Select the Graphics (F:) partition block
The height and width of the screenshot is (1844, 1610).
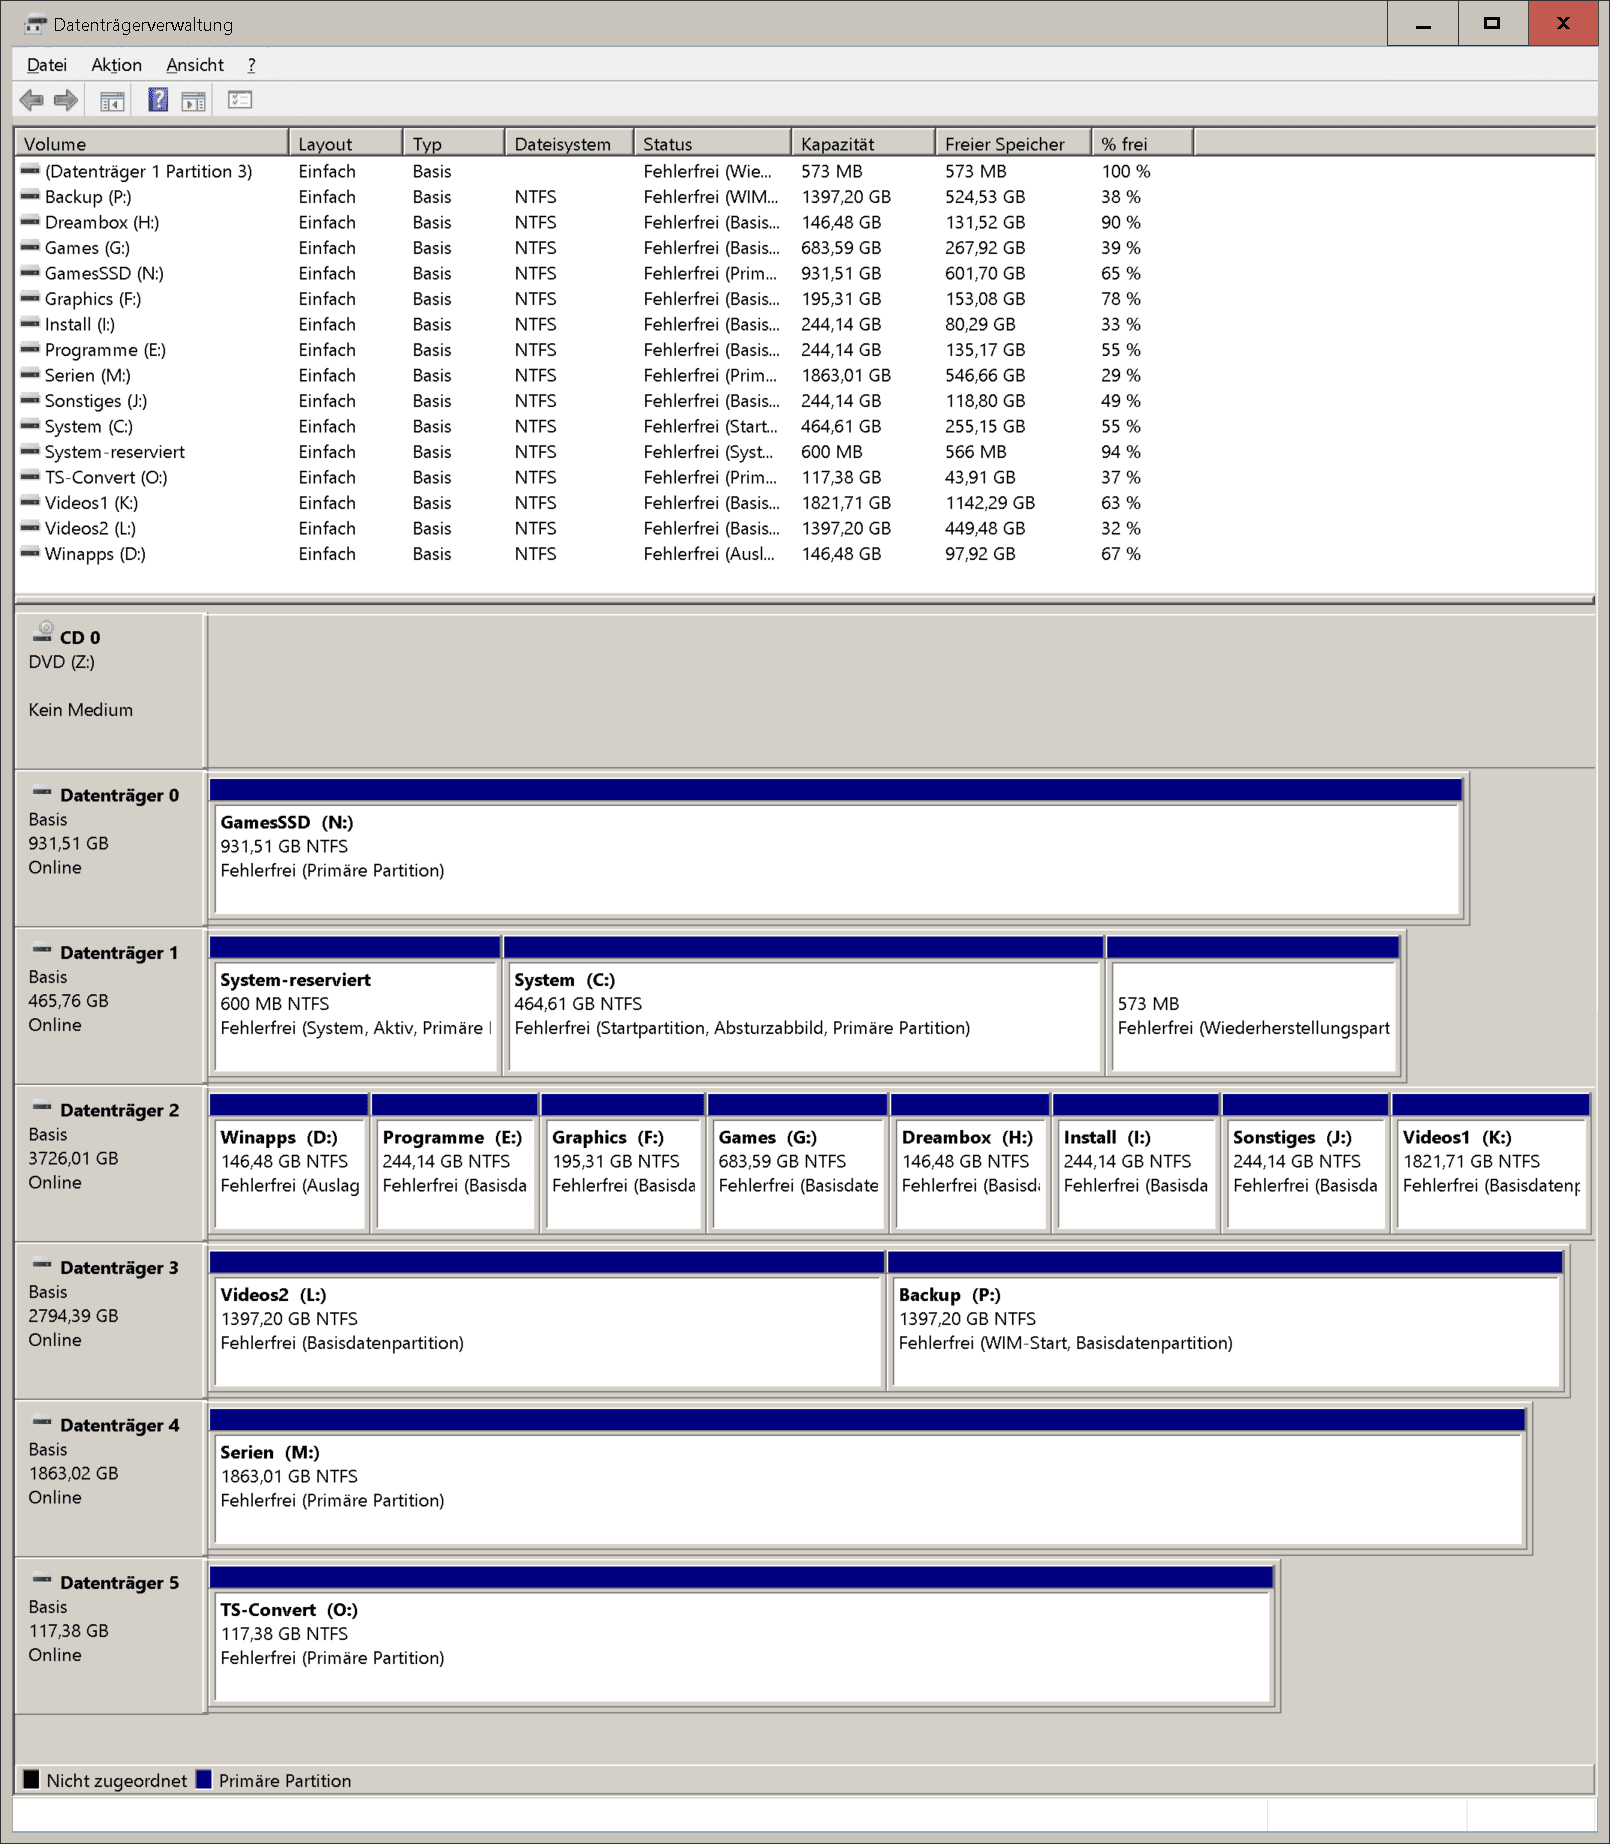point(623,1162)
